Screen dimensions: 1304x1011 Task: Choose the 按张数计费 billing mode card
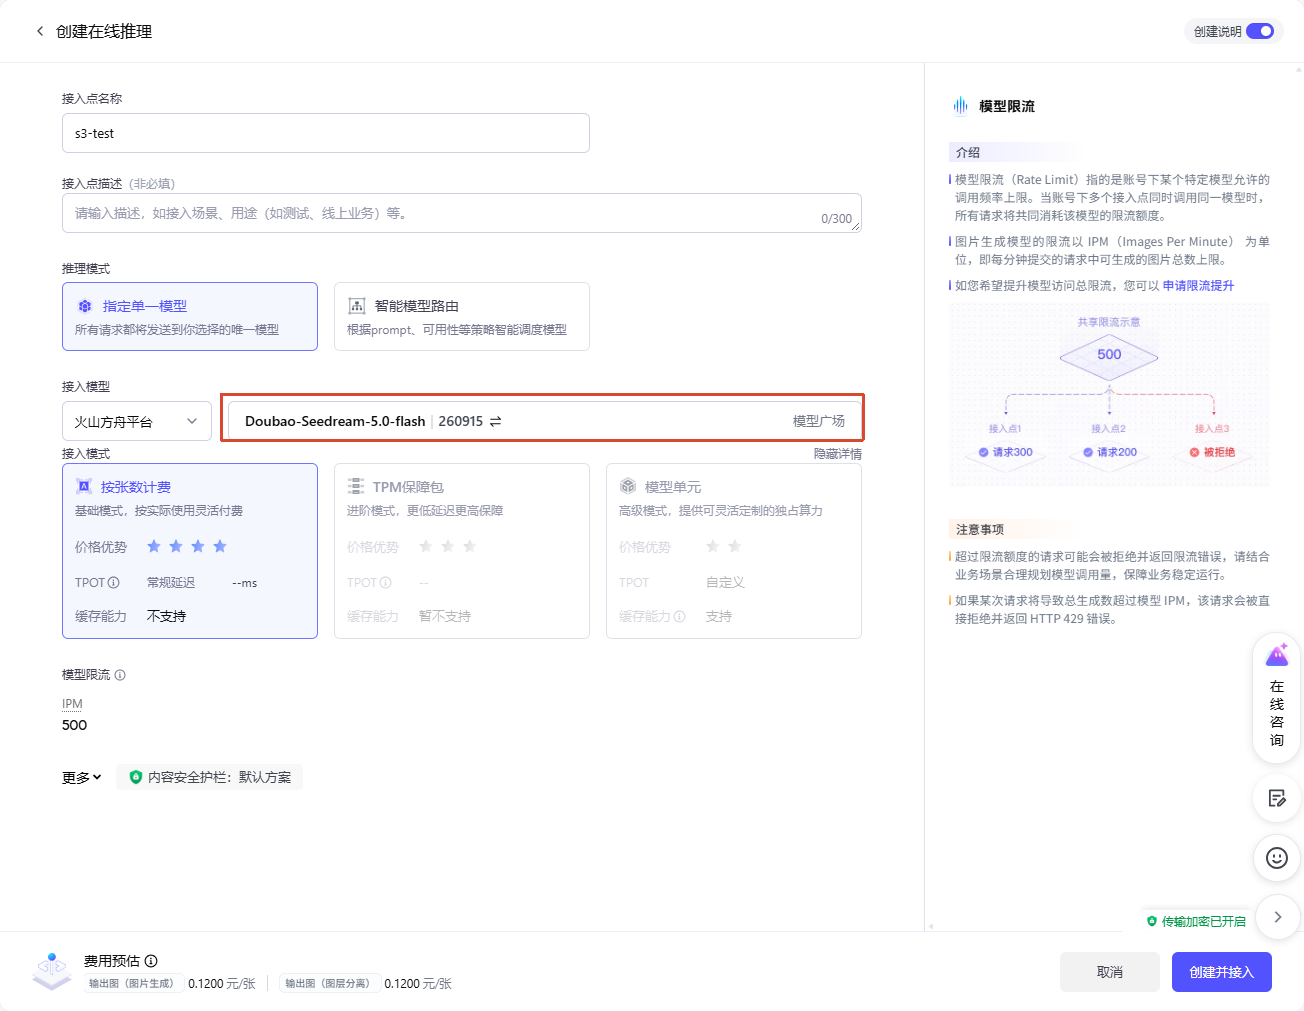click(x=190, y=551)
